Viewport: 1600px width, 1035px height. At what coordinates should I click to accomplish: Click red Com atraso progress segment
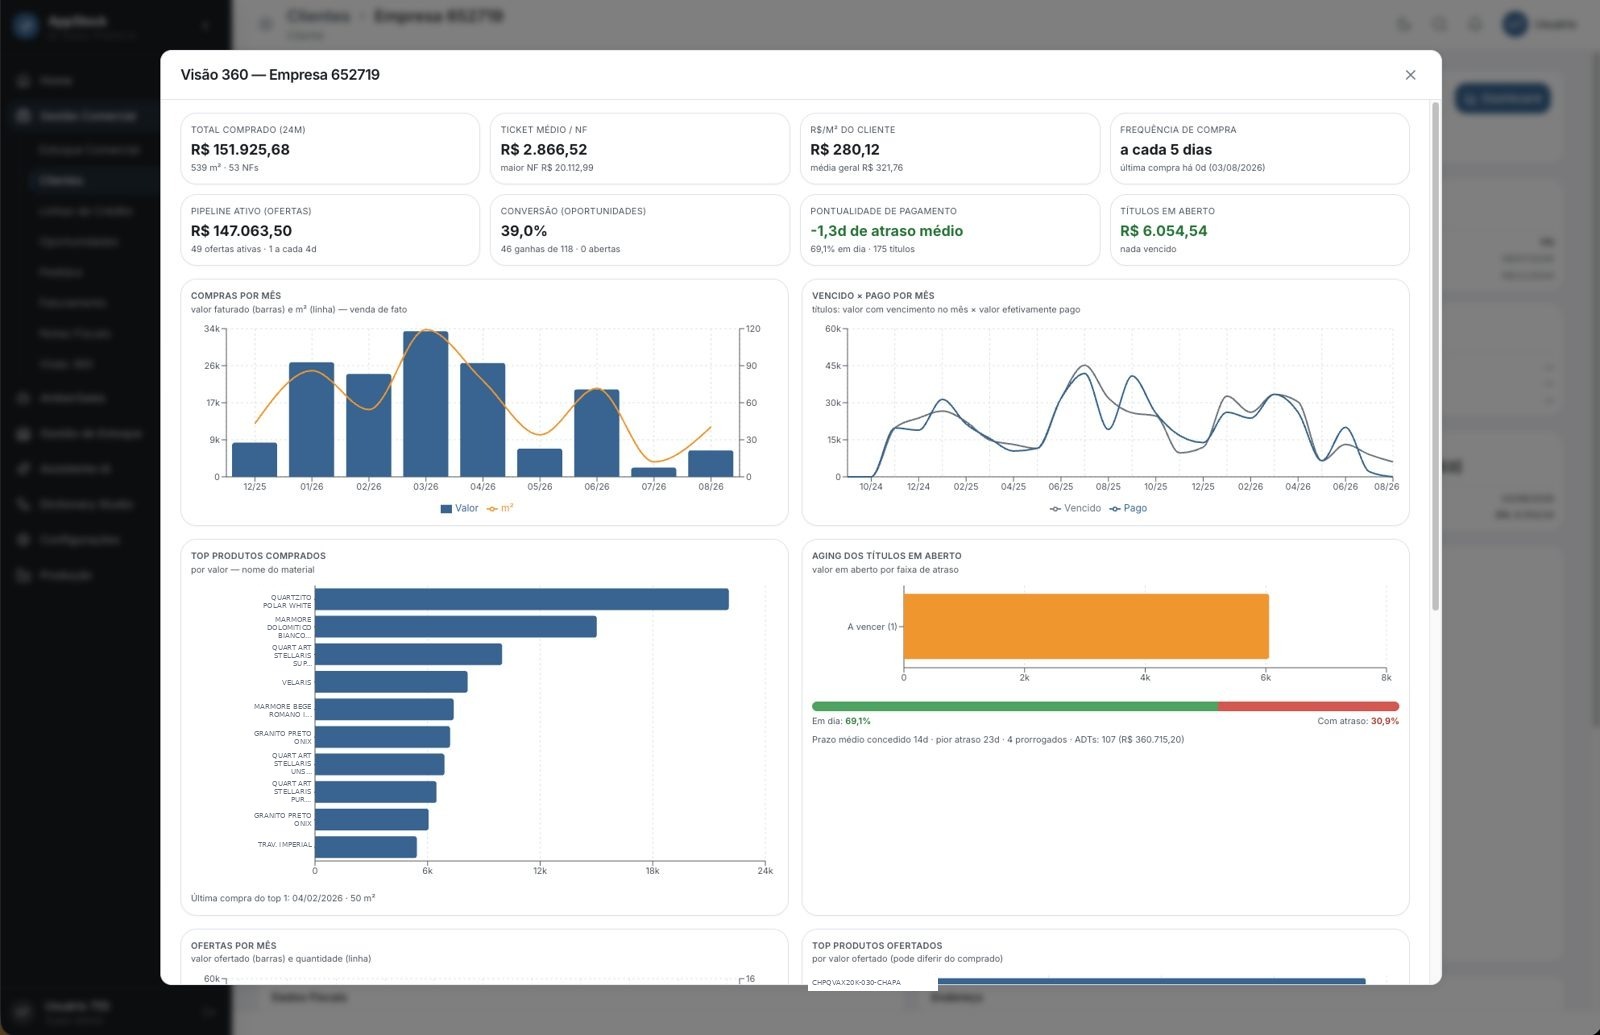(x=1308, y=706)
